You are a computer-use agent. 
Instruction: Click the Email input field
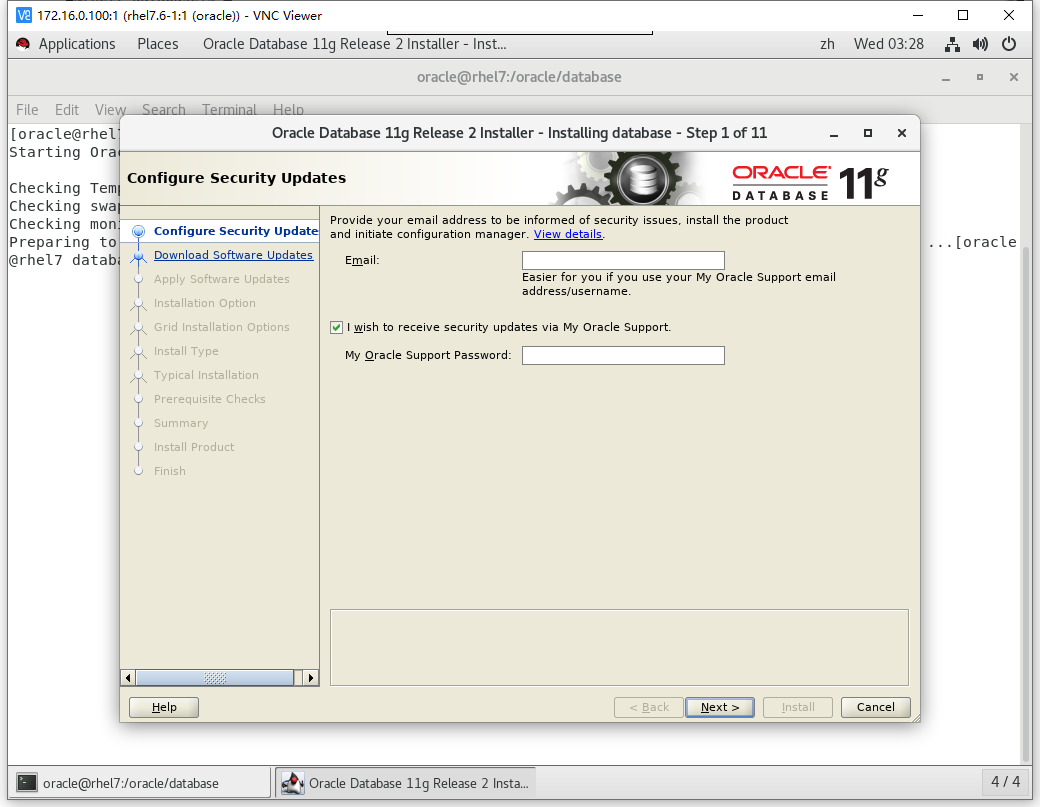pos(623,261)
